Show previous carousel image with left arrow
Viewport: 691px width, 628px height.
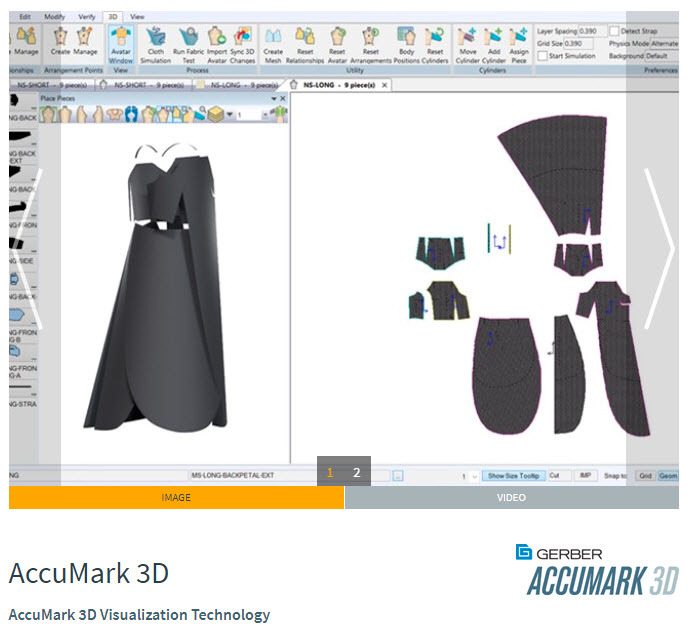pyautogui.click(x=27, y=249)
